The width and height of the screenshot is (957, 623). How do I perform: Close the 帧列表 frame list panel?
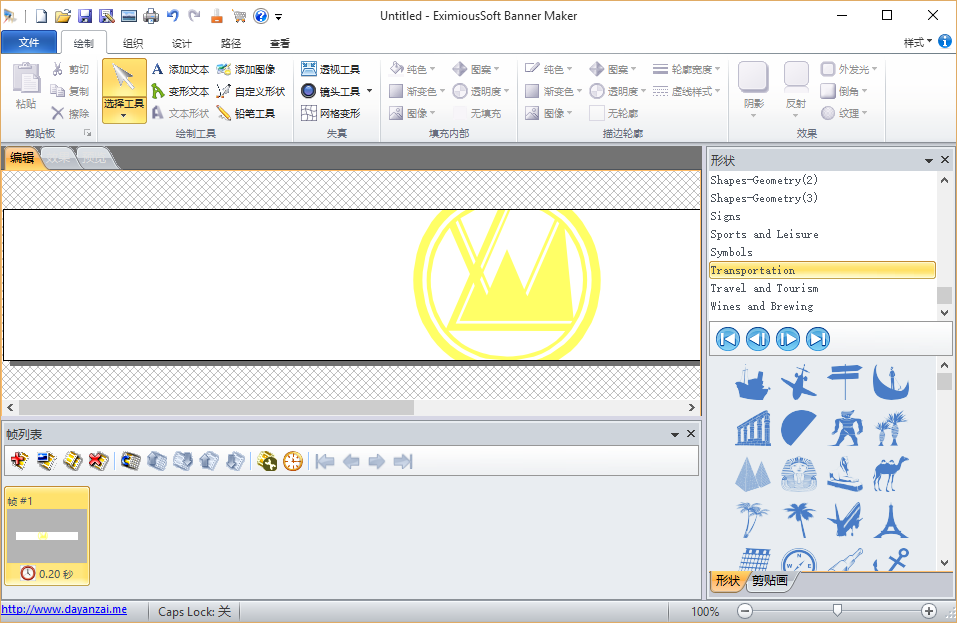tap(691, 433)
